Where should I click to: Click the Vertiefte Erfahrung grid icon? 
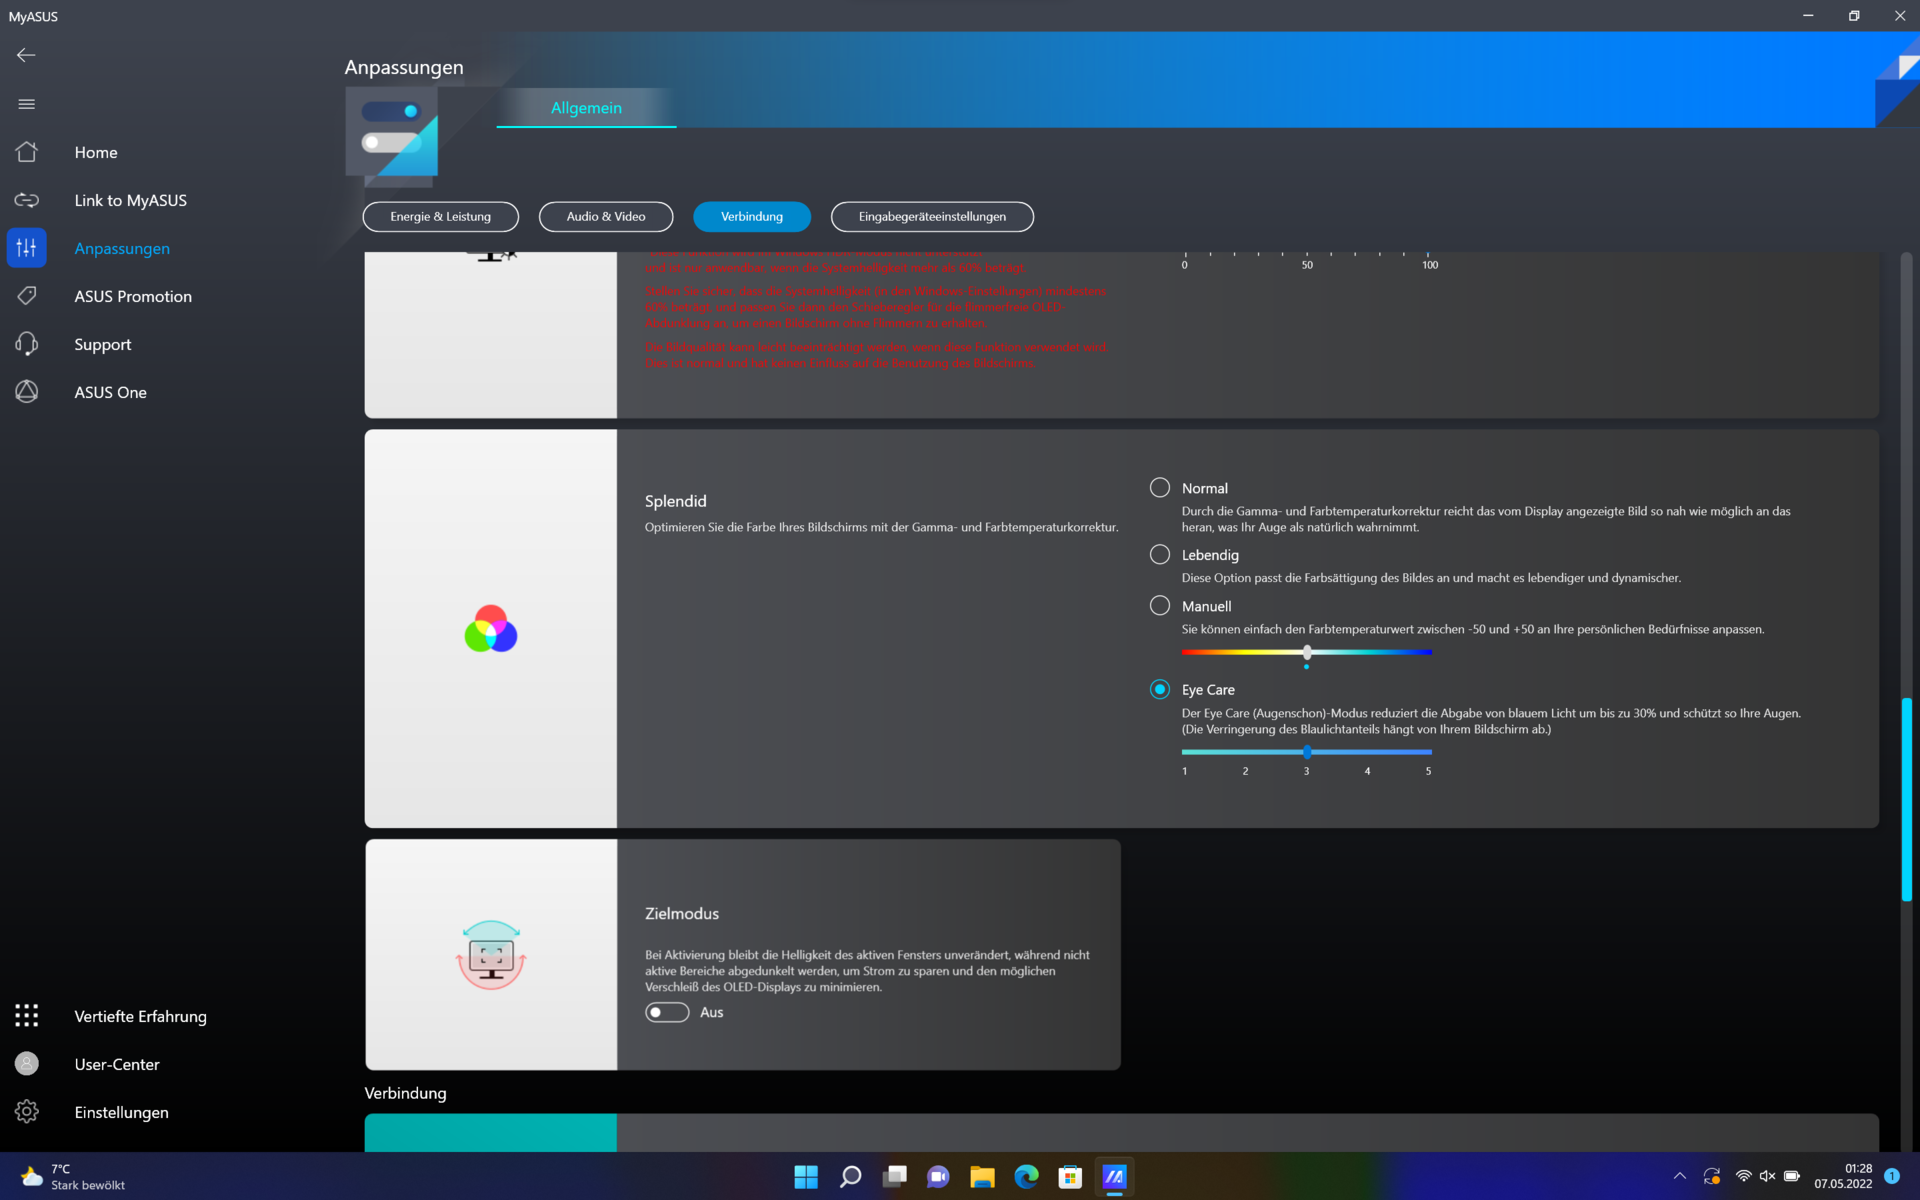(27, 1016)
